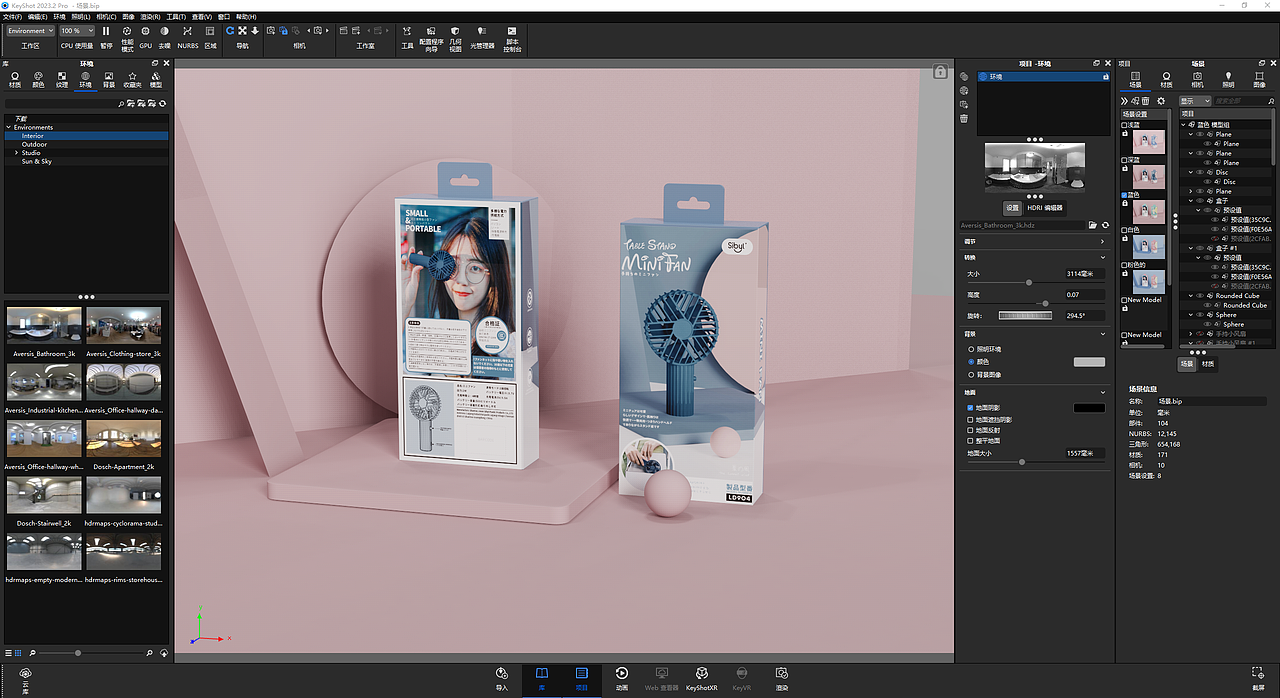Open the 云库 cloud library
The width and height of the screenshot is (1280, 698).
pyautogui.click(x=25, y=679)
